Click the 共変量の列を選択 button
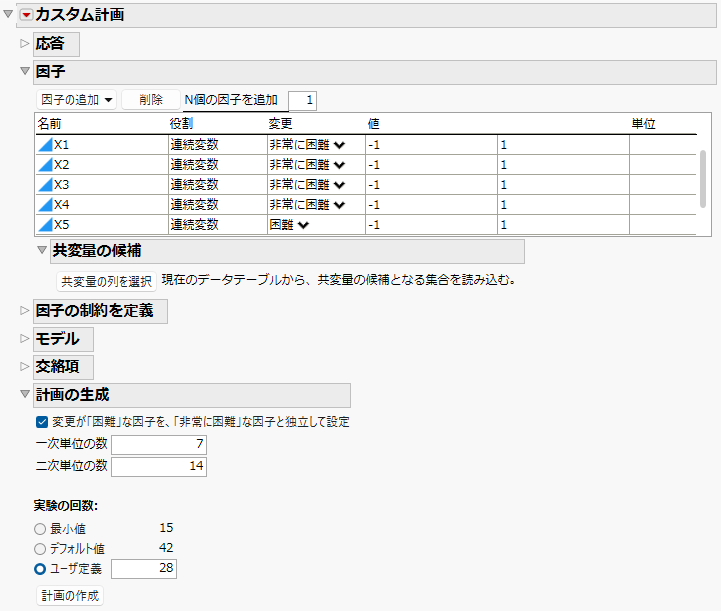Image resolution: width=721 pixels, height=611 pixels. coord(106,281)
